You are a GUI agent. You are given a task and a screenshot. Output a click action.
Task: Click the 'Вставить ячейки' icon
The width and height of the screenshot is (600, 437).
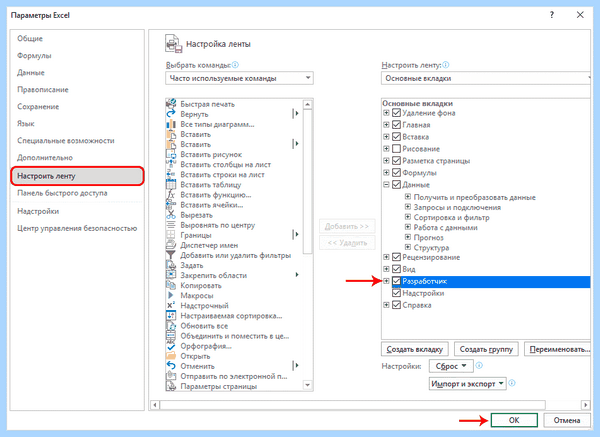[171, 205]
